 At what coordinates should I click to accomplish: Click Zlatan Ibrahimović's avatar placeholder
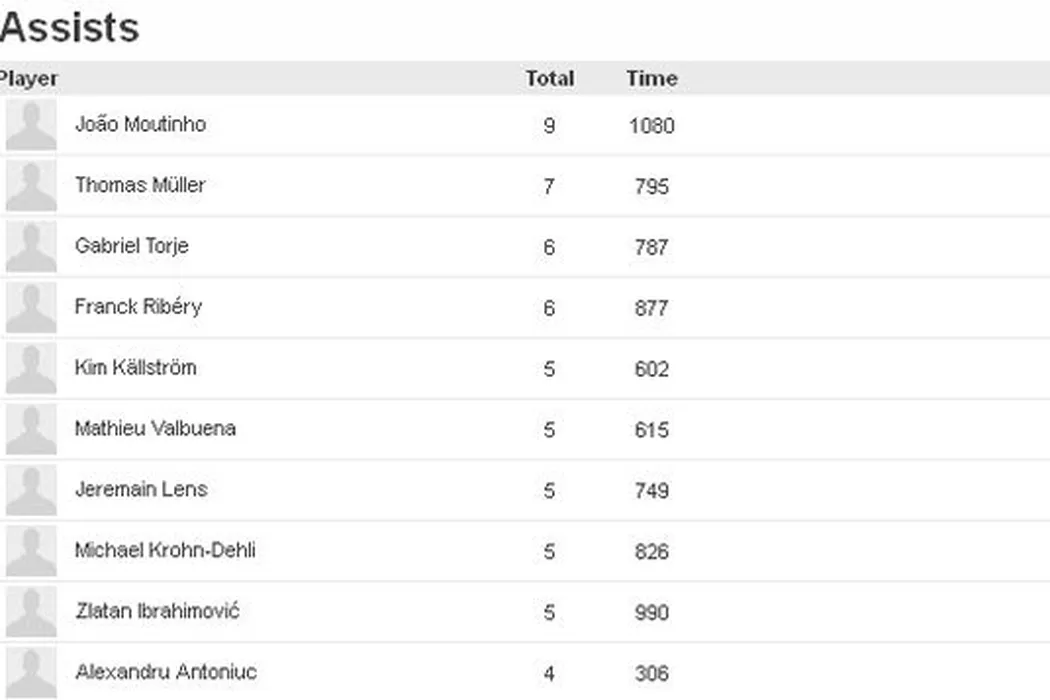(x=31, y=613)
